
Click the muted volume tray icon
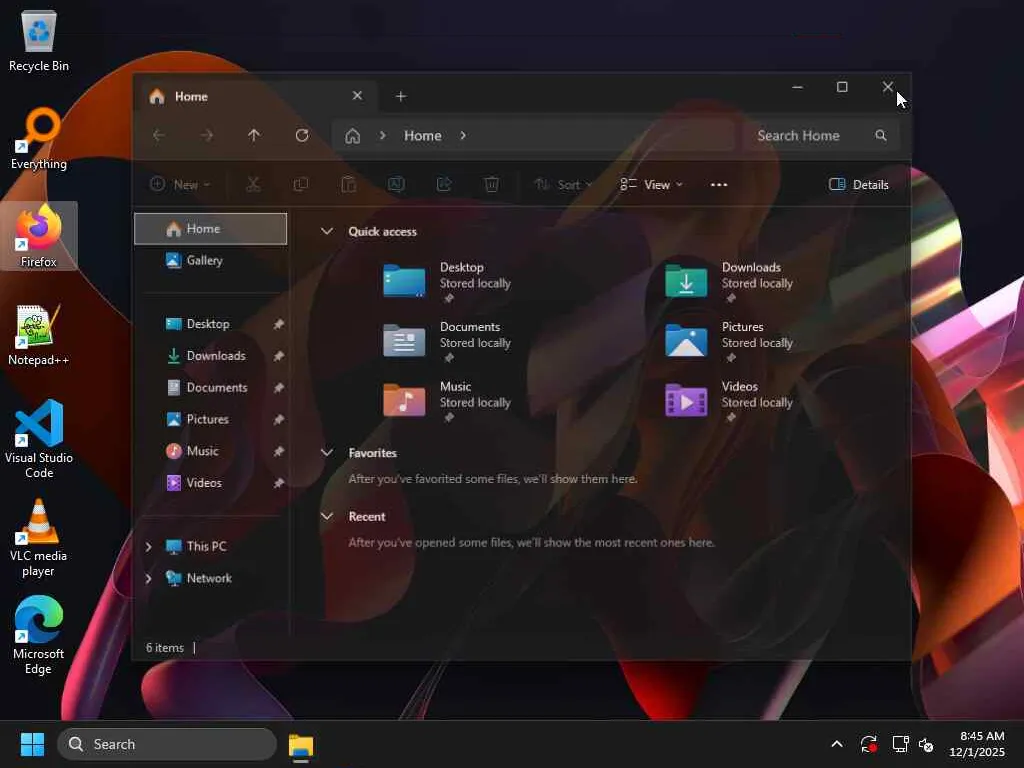926,744
